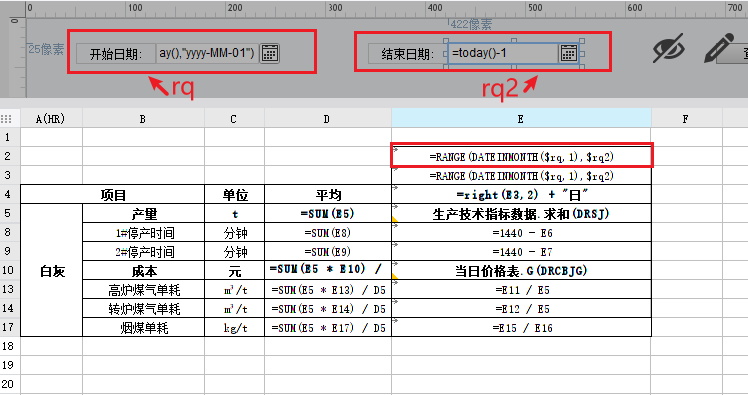748x395 pixels.
Task: Select column header B
Action: pyautogui.click(x=143, y=119)
